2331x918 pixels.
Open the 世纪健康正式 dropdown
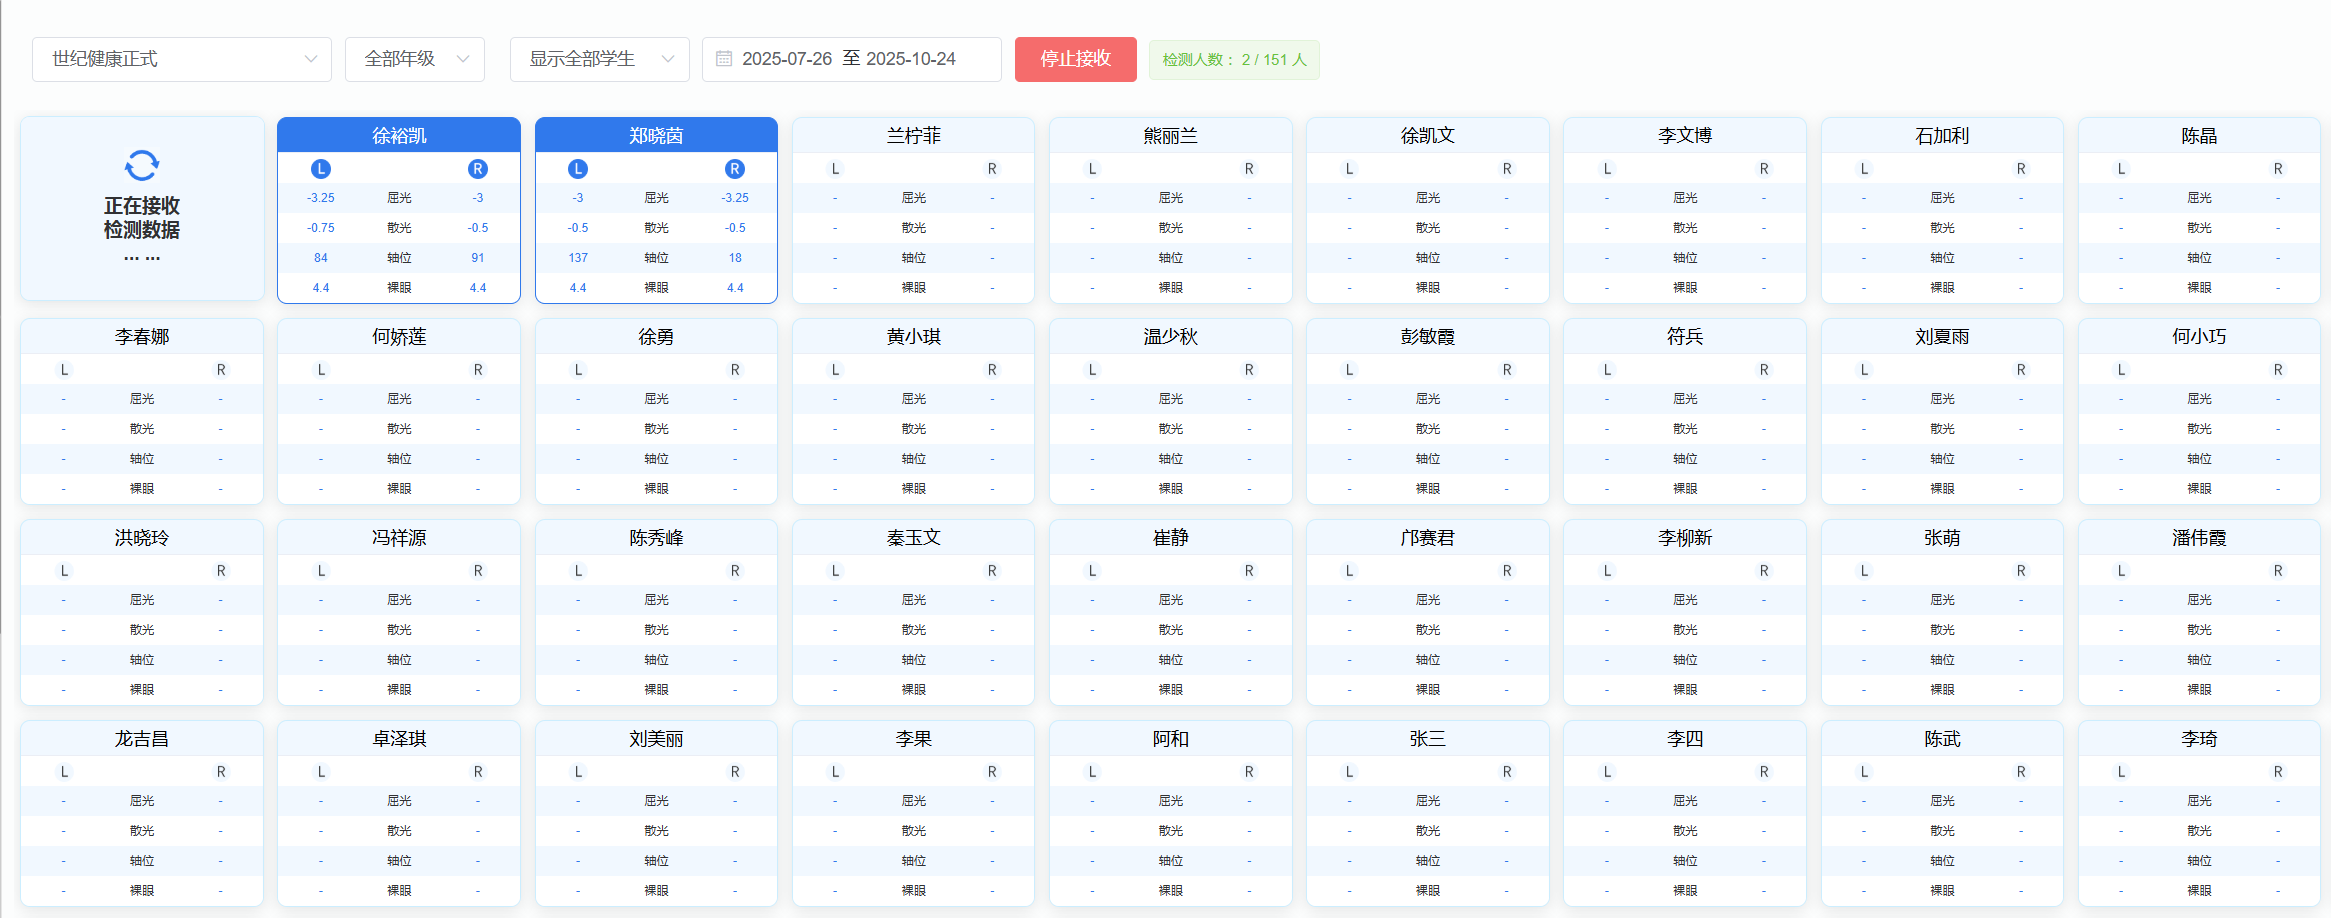pyautogui.click(x=182, y=59)
